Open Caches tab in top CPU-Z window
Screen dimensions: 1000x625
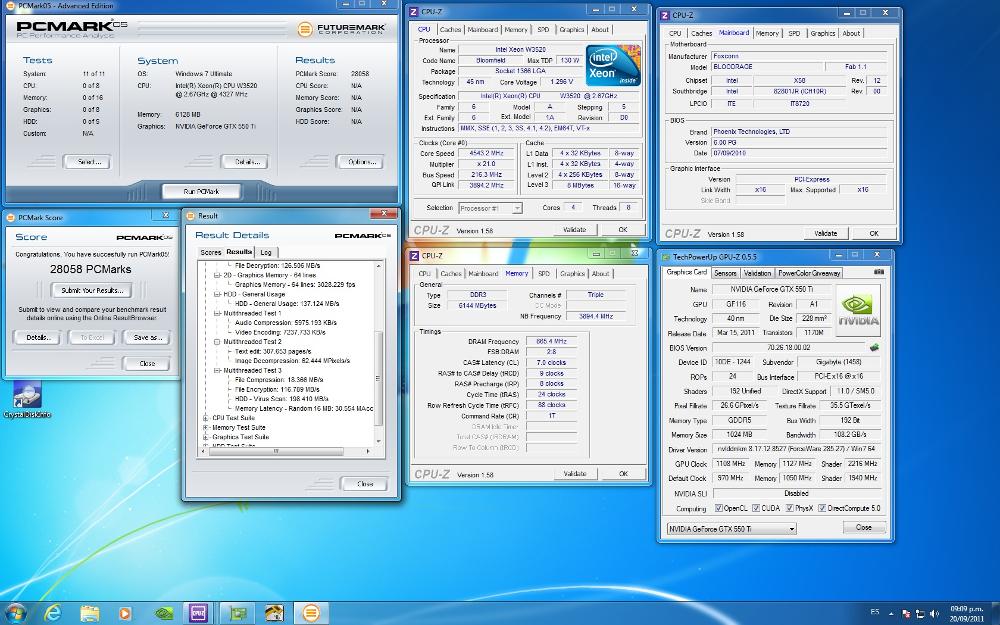(x=450, y=29)
